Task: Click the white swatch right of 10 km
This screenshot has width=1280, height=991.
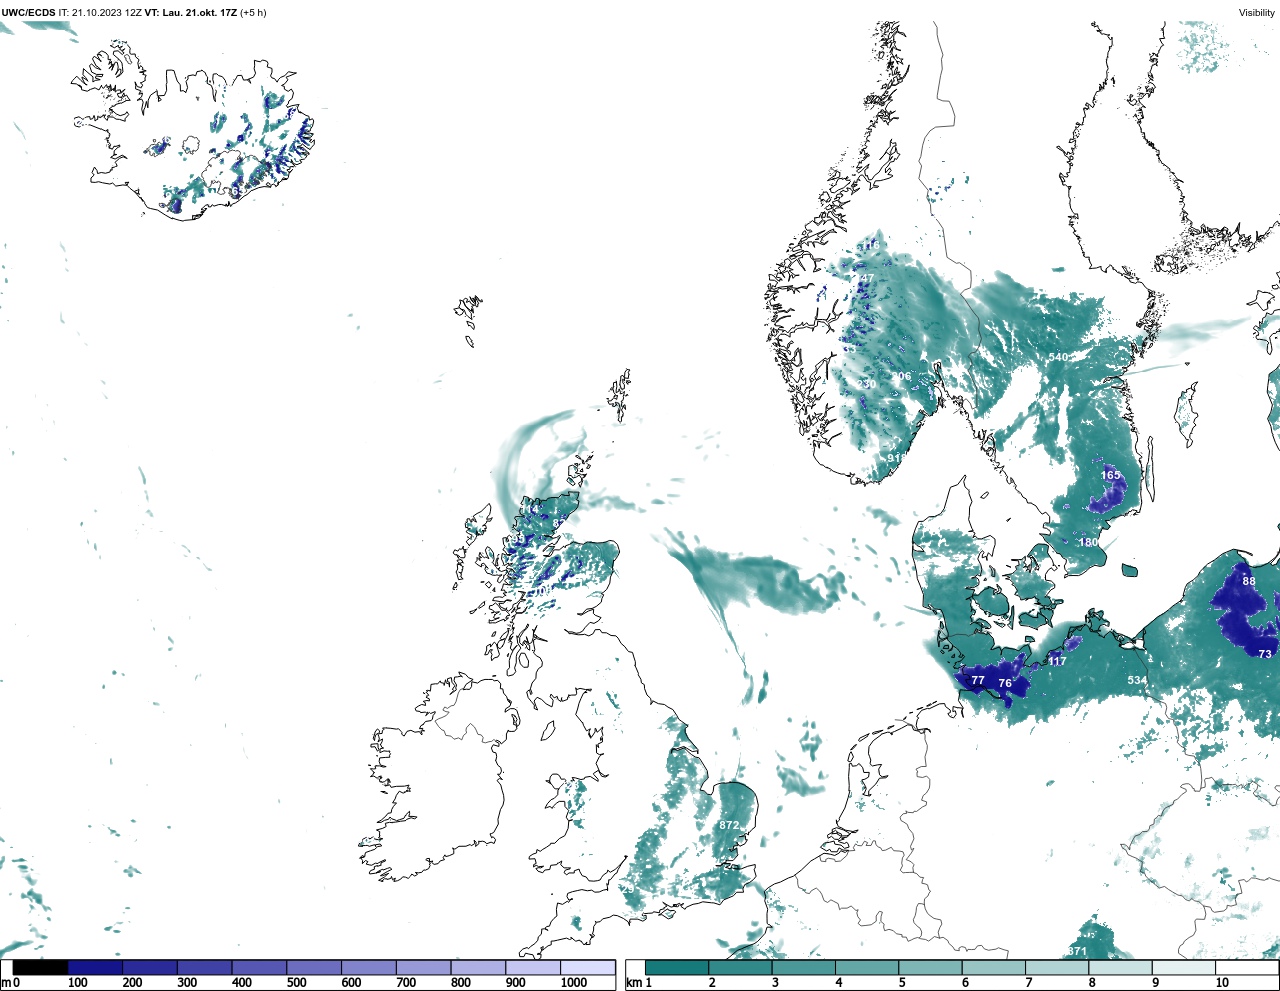Action: point(1247,968)
